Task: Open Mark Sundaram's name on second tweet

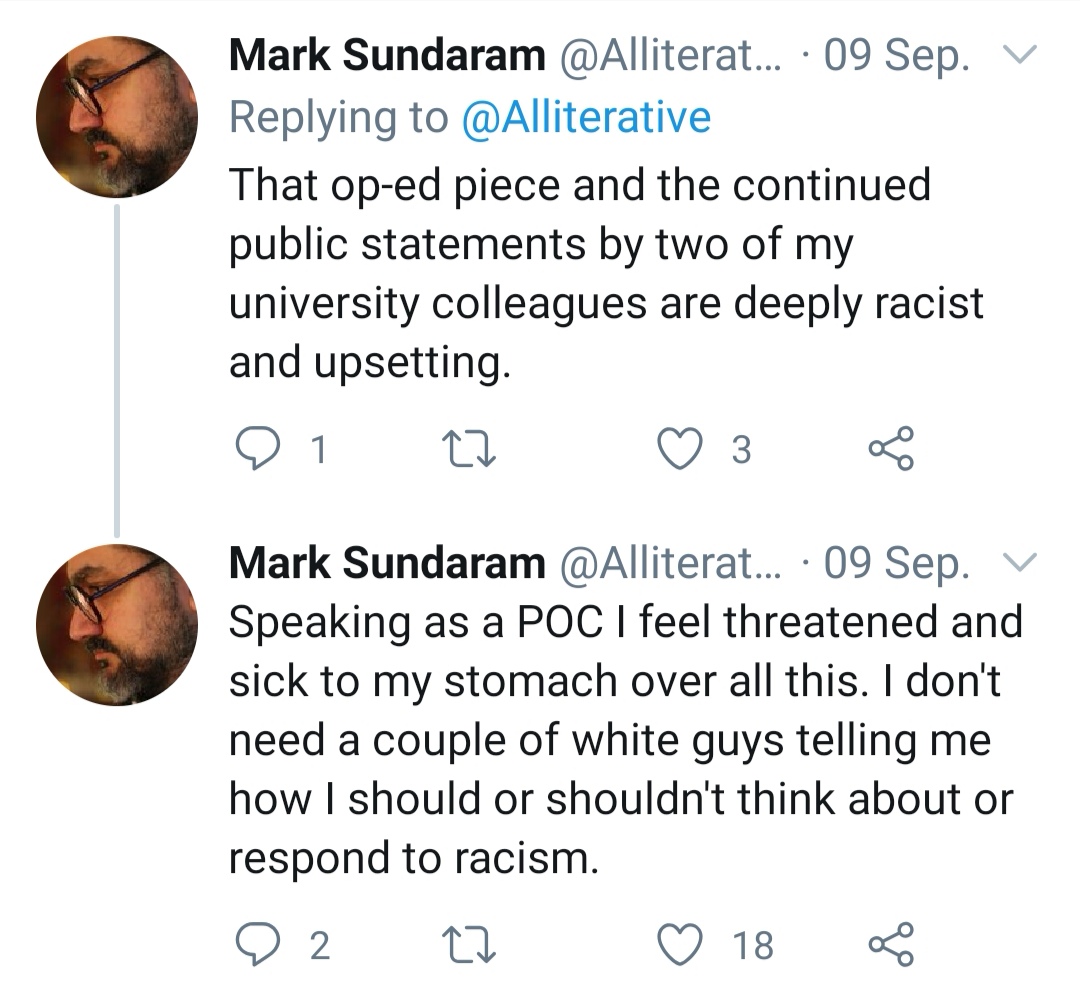Action: click(x=386, y=563)
